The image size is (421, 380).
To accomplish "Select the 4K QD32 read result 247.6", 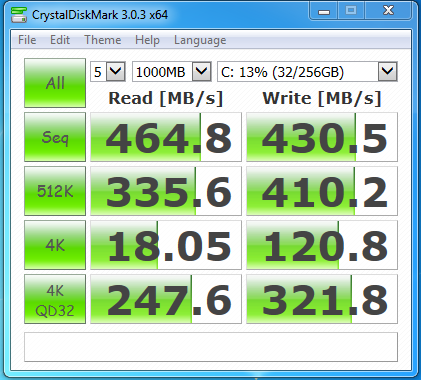I will coord(166,299).
